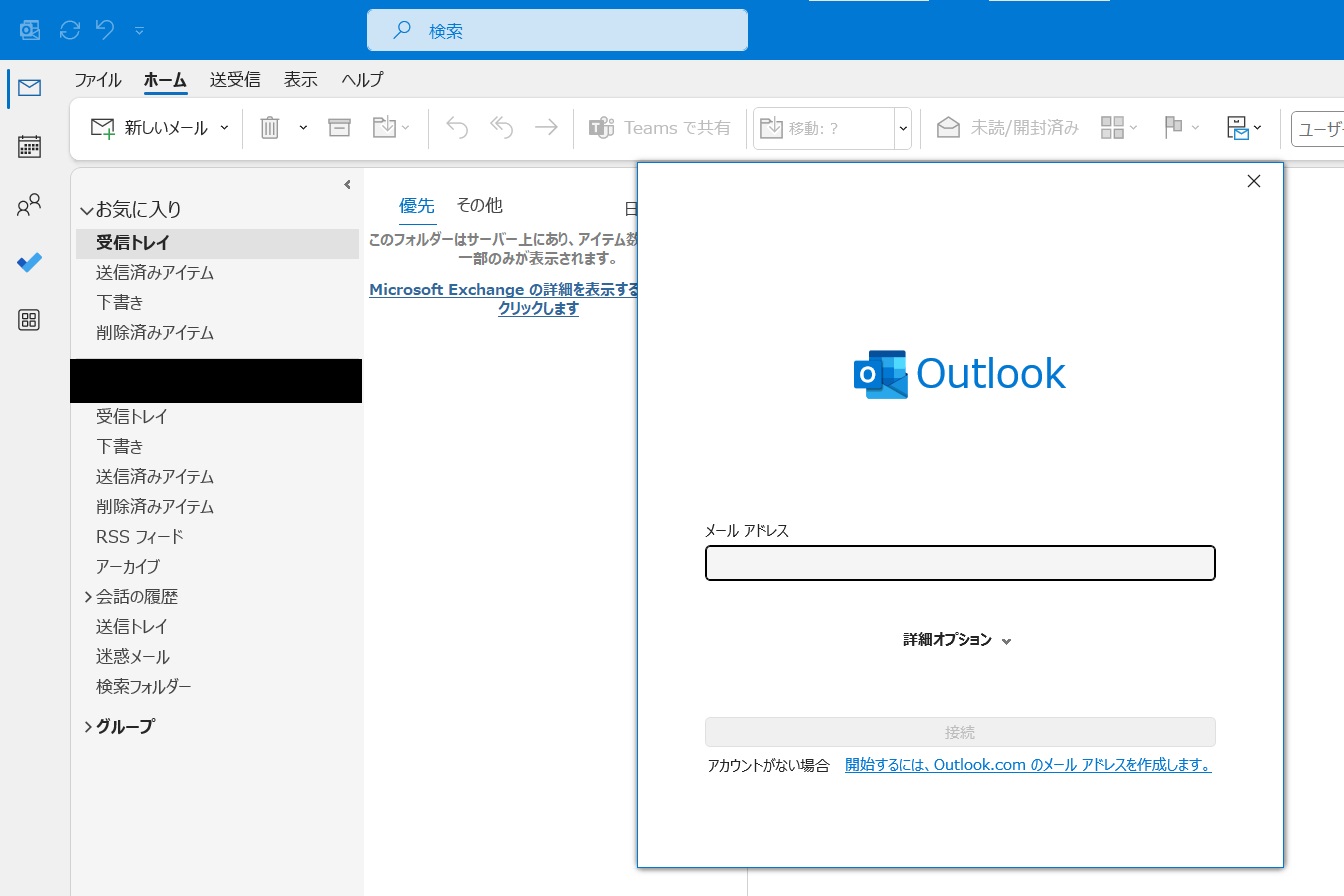Screen dimensions: 1344x896
Task: Switch to the その他 inbox tab
Action: [x=479, y=206]
